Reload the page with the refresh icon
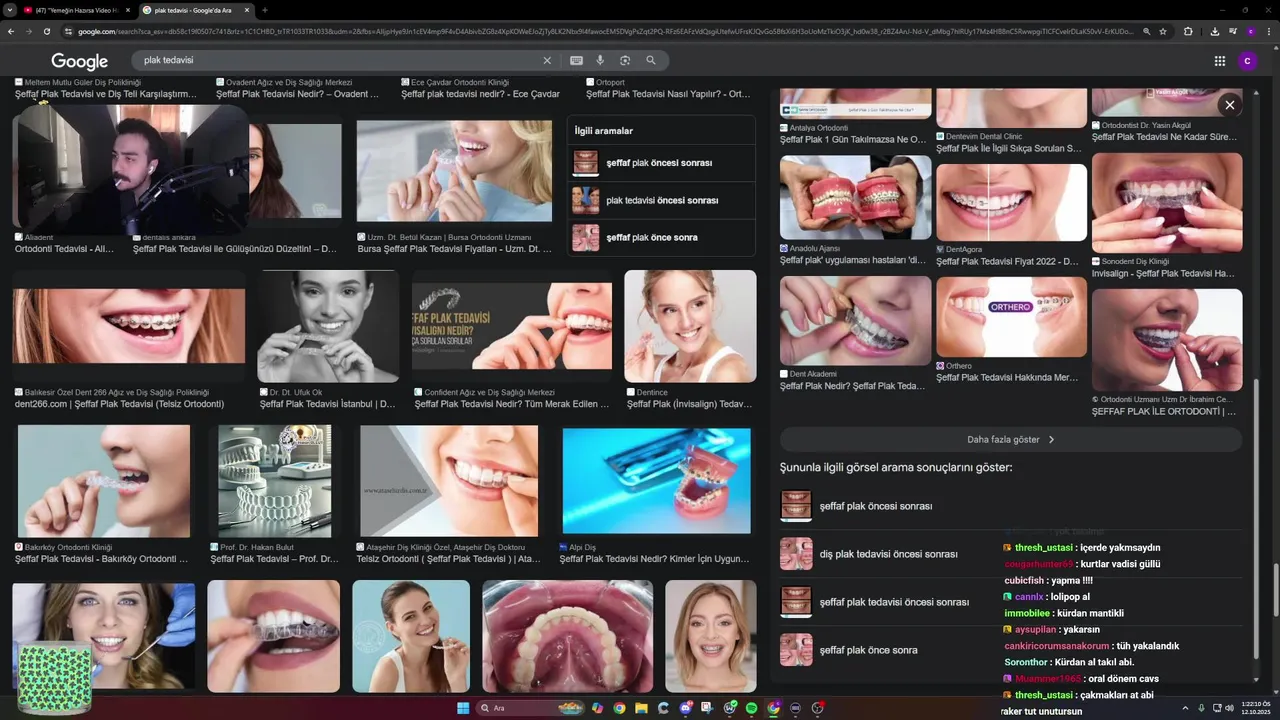This screenshot has height=720, width=1280. pyautogui.click(x=47, y=31)
